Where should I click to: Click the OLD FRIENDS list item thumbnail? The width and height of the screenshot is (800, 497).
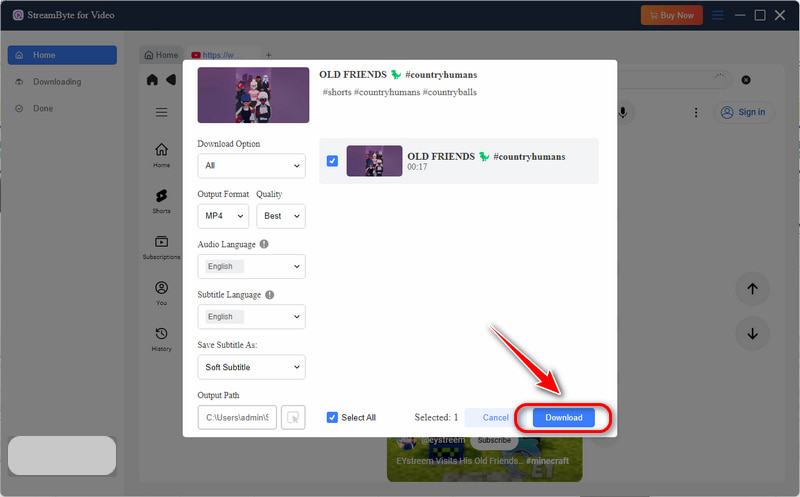(x=374, y=161)
